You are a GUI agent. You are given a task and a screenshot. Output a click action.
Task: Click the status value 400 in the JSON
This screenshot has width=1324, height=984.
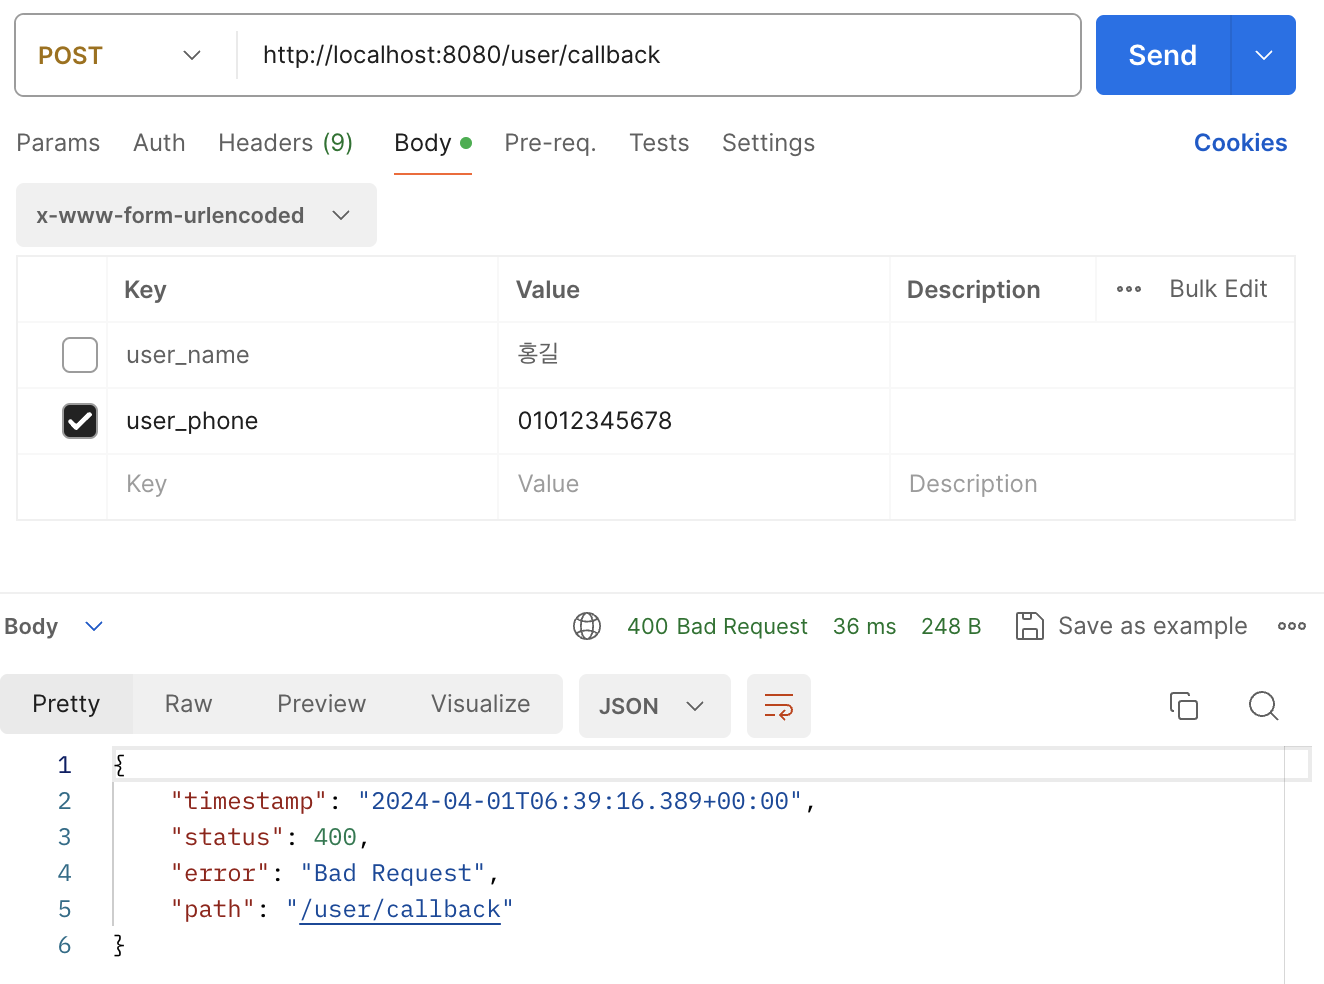click(335, 837)
